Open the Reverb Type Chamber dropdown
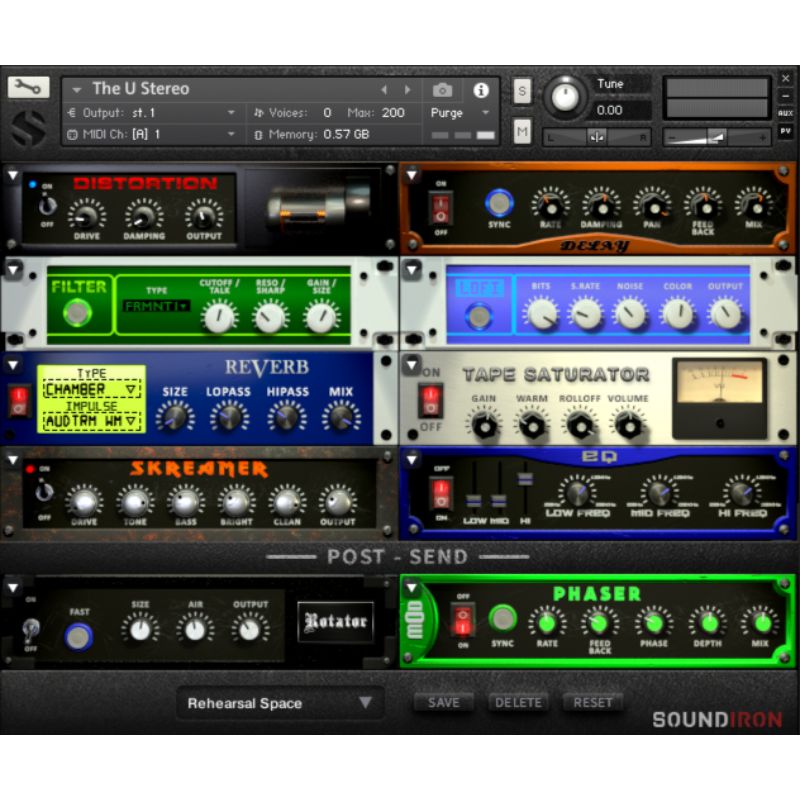Image resolution: width=800 pixels, height=800 pixels. (92, 389)
